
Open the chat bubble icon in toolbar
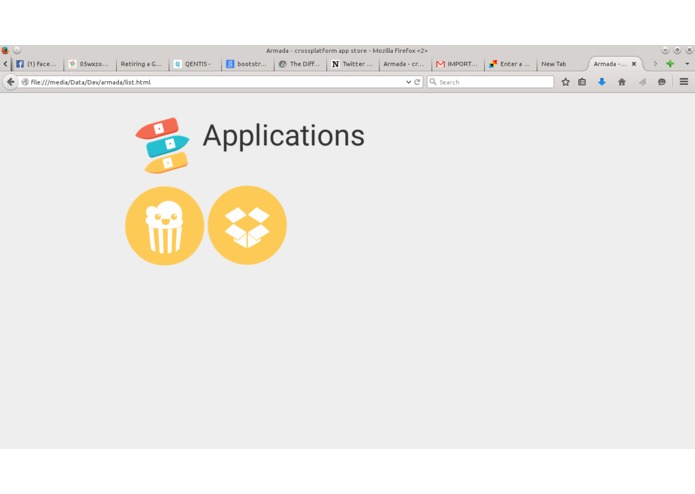[662, 82]
